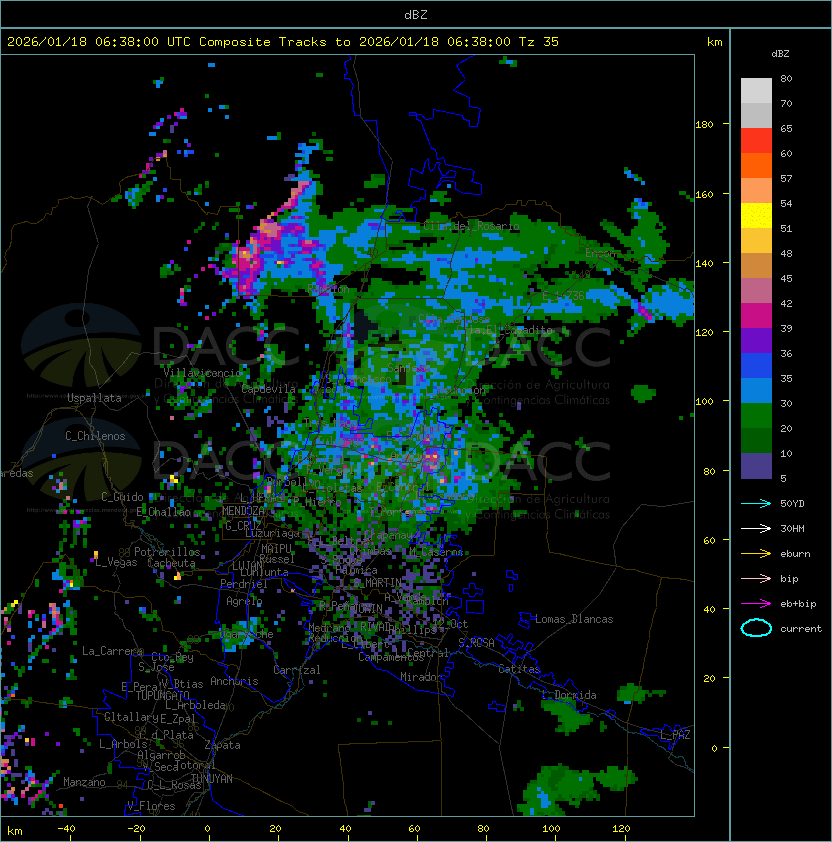Click the 'Anchoris' map label
Viewport: 832px width, 842px height.
point(234,681)
